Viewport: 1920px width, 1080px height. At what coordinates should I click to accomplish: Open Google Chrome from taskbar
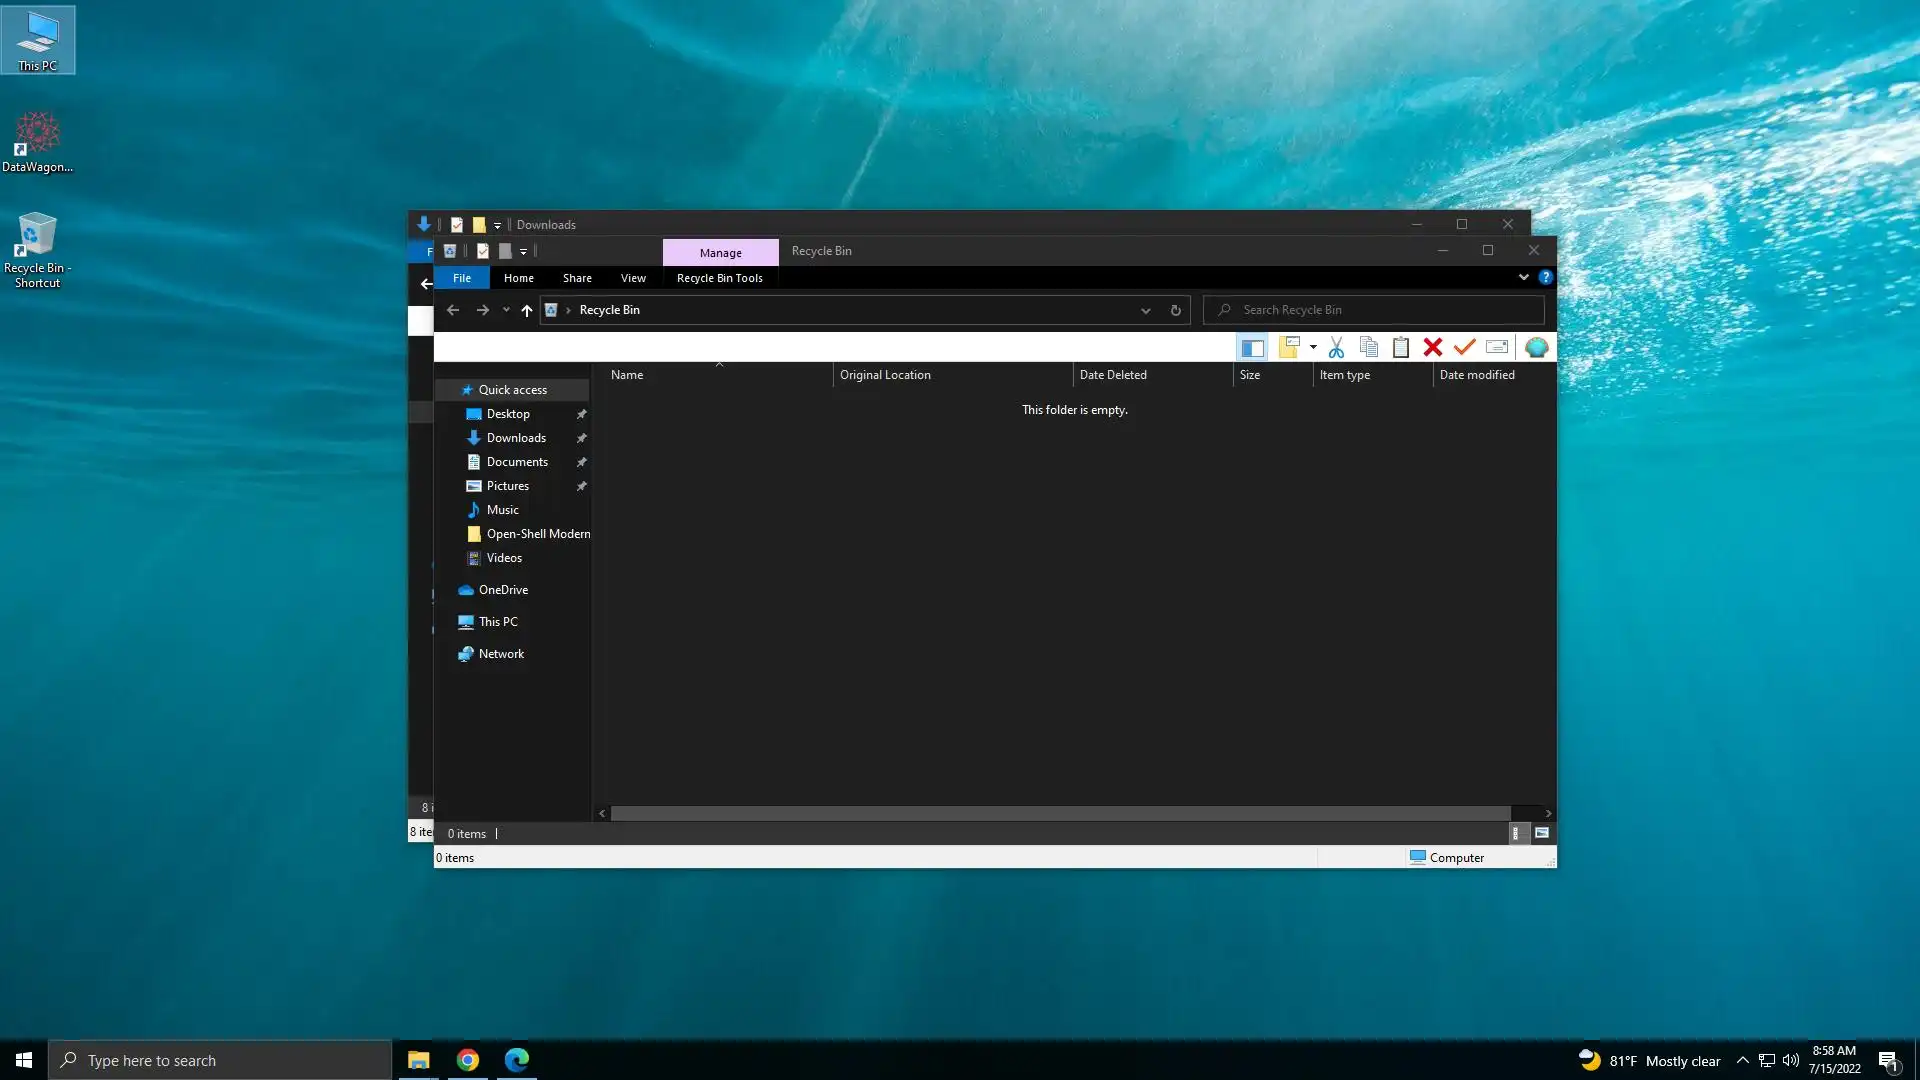click(x=467, y=1060)
